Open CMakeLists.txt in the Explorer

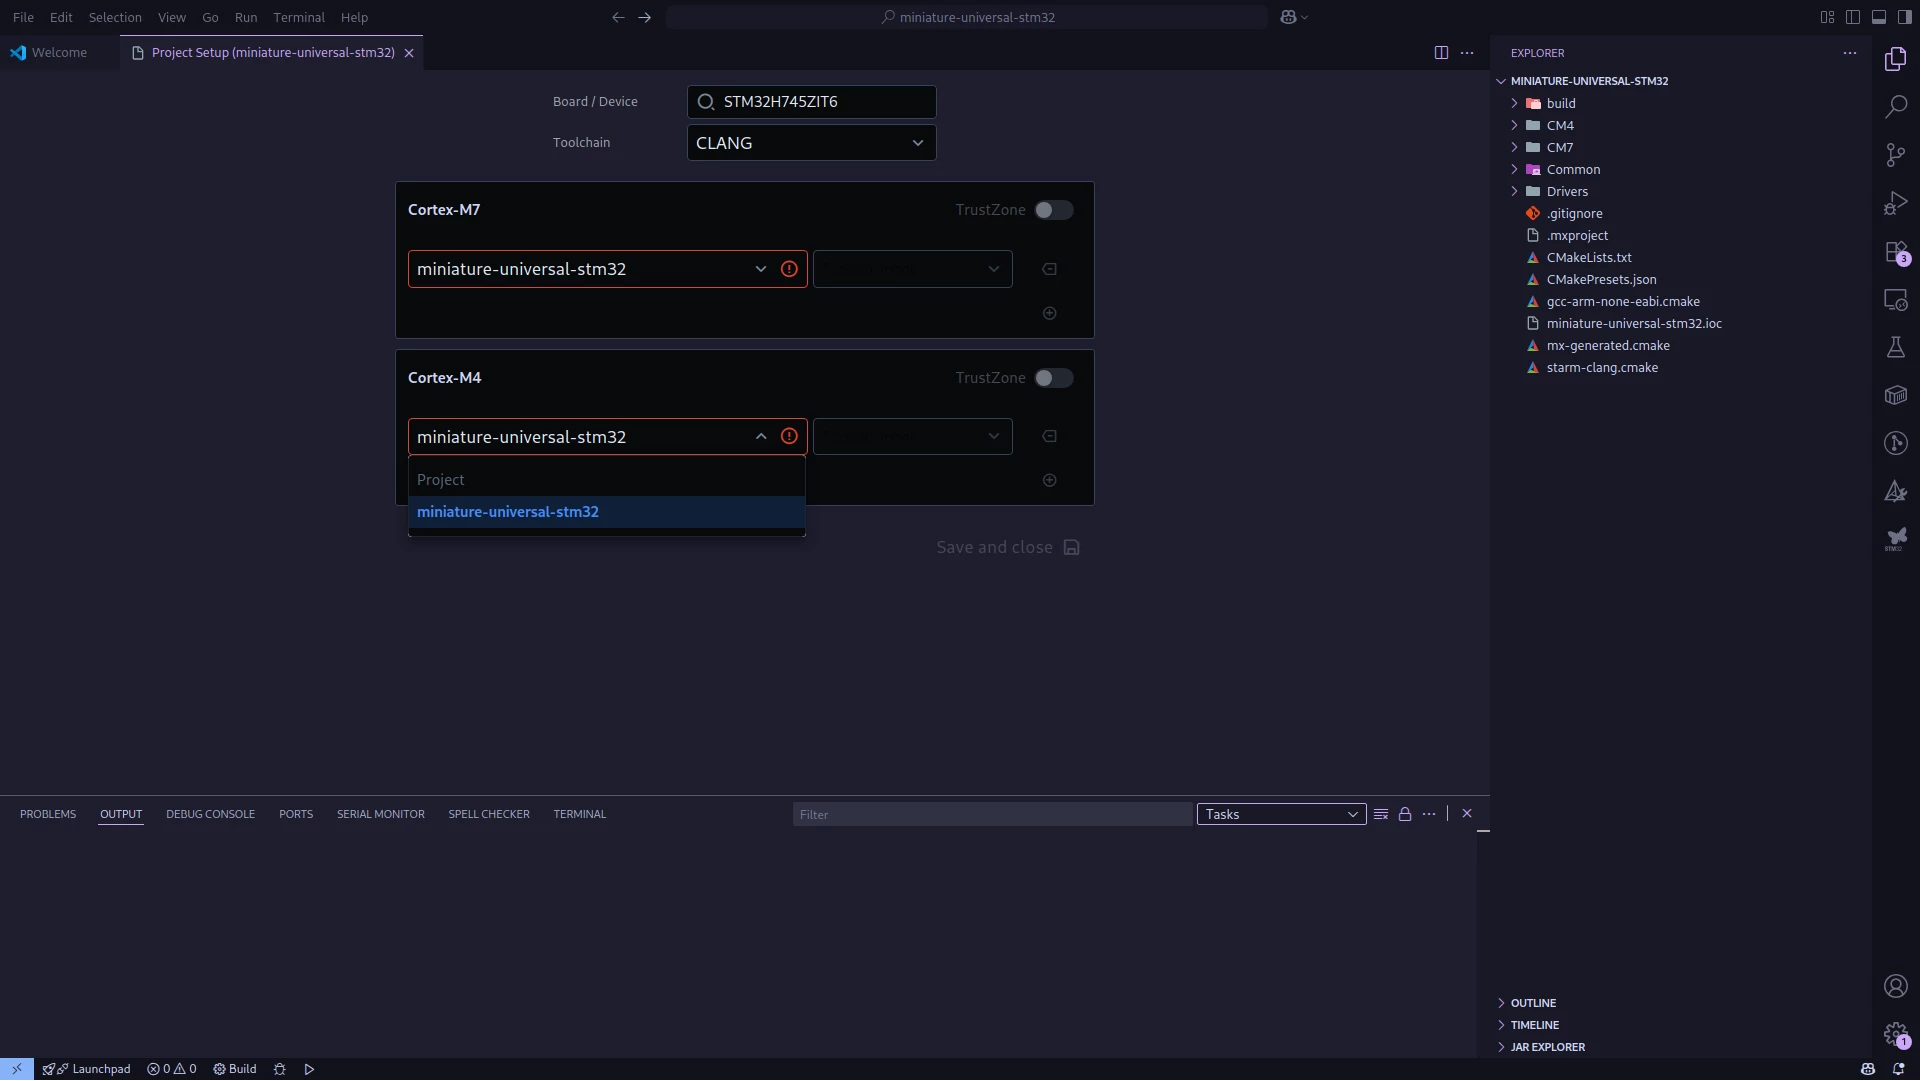point(1589,258)
